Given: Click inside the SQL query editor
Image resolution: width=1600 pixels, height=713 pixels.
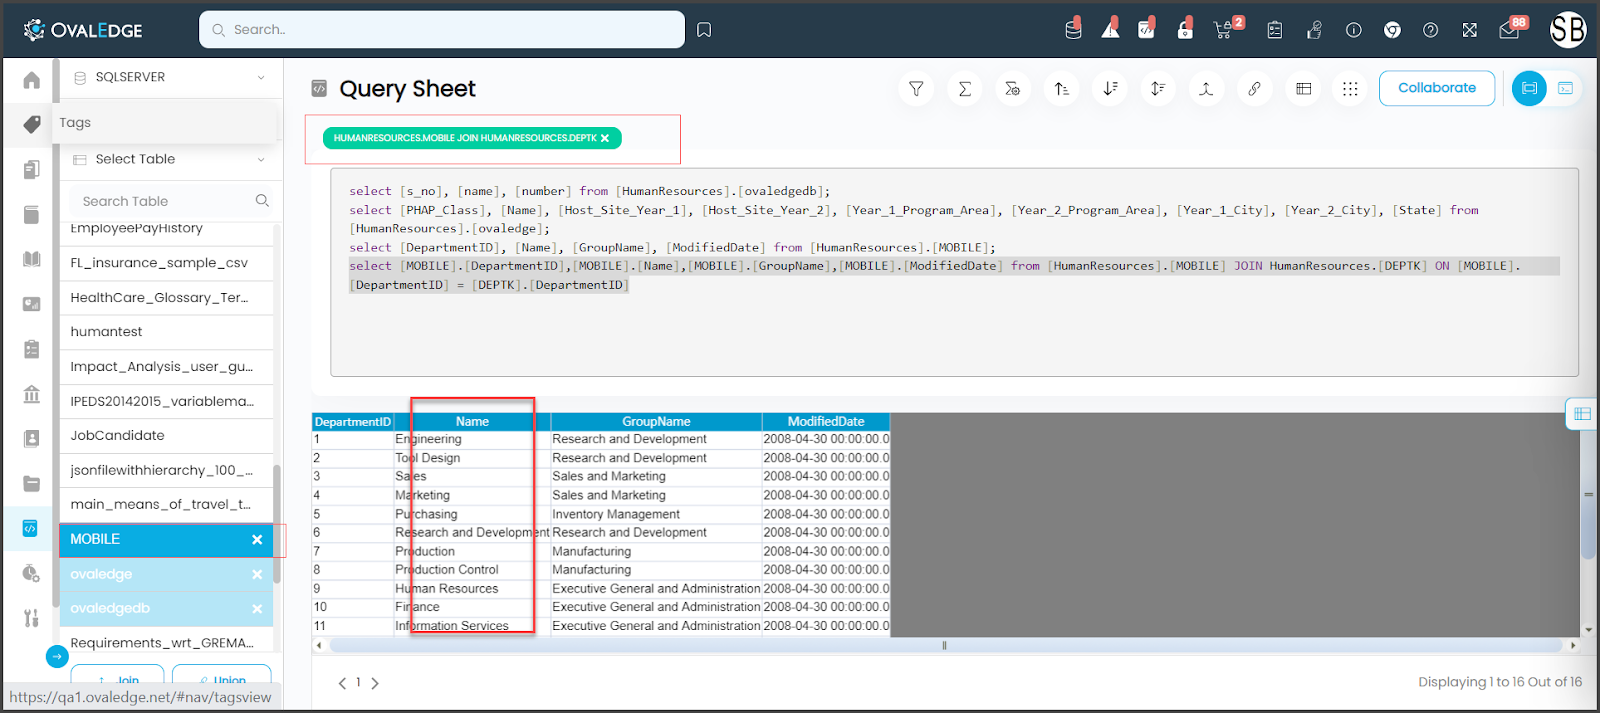Looking at the screenshot, I should click(x=954, y=273).
